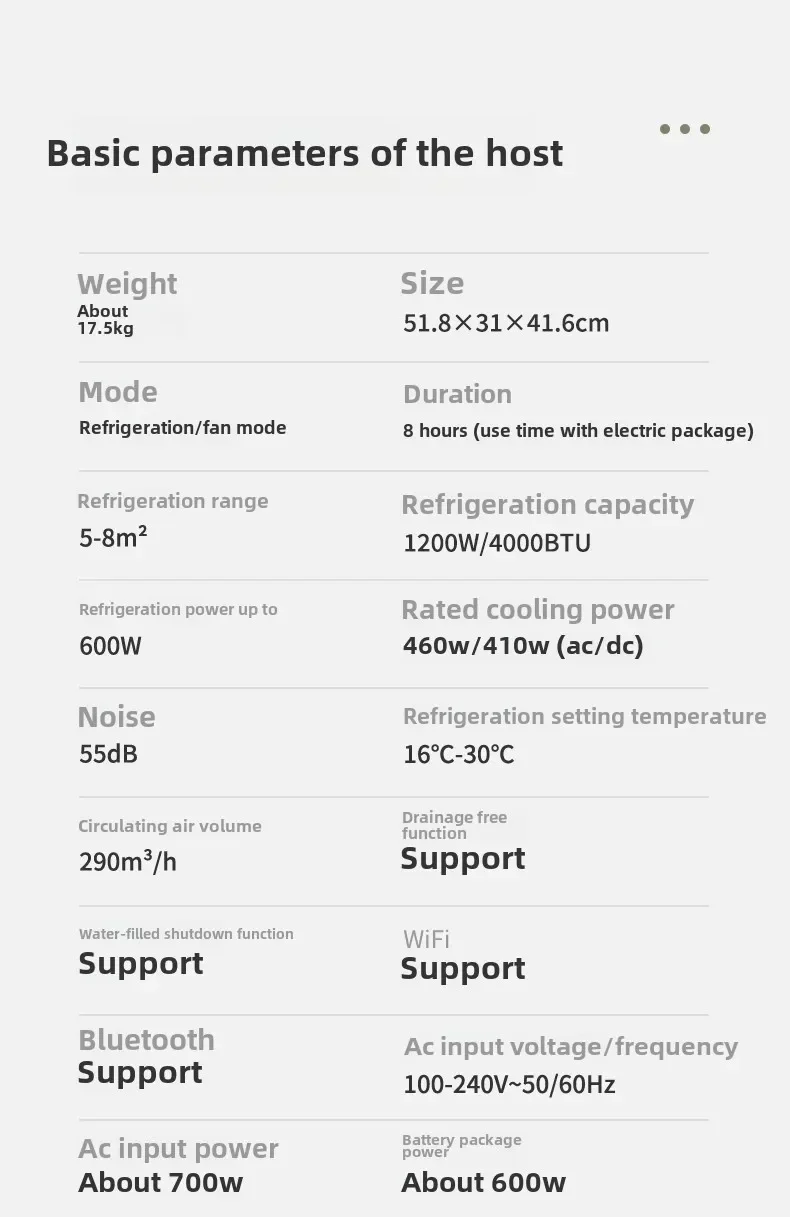Click the Bluetooth label
Image resolution: width=790 pixels, height=1217 pixels.
pyautogui.click(x=146, y=1040)
